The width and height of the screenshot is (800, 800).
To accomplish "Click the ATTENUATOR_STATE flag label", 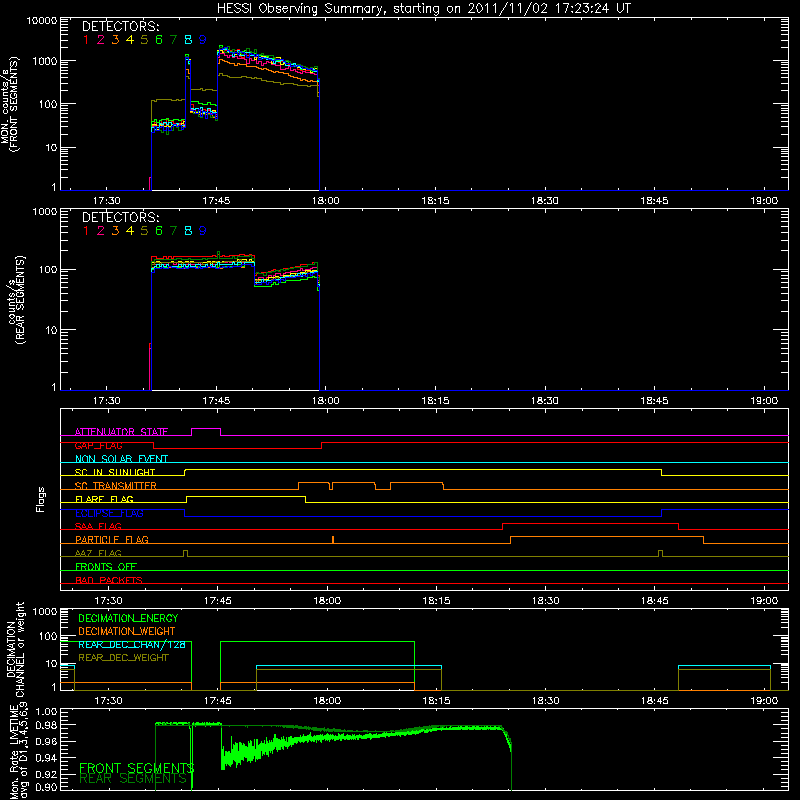I will click(x=121, y=432).
